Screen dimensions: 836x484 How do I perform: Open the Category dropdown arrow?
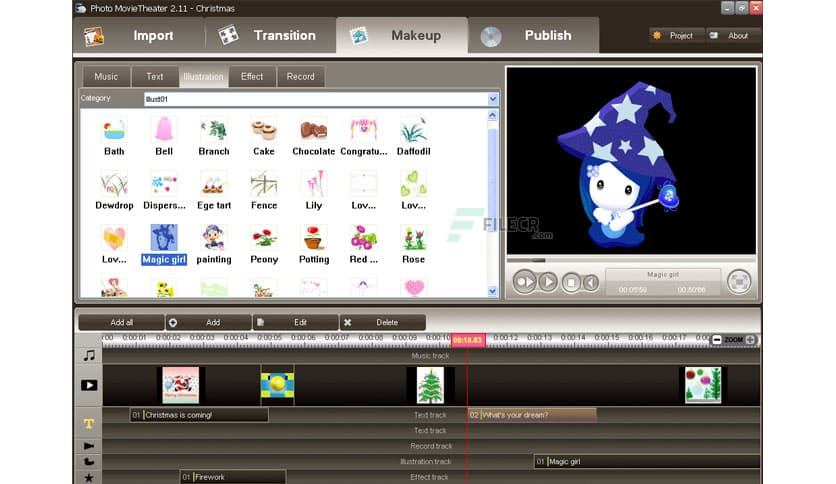pos(493,99)
